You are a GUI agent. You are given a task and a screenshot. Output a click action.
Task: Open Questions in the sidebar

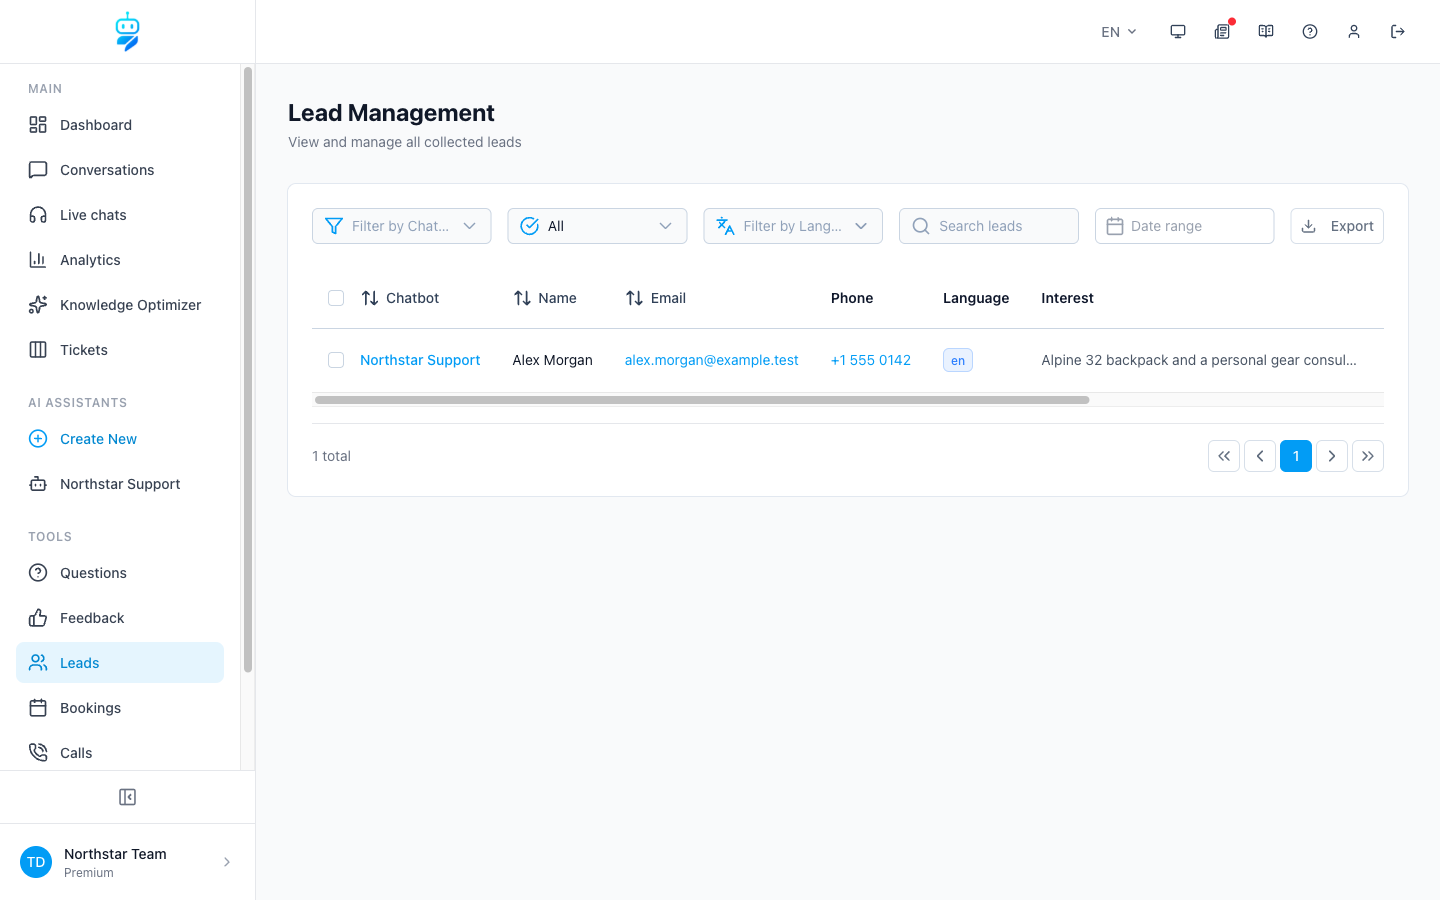tap(120, 573)
